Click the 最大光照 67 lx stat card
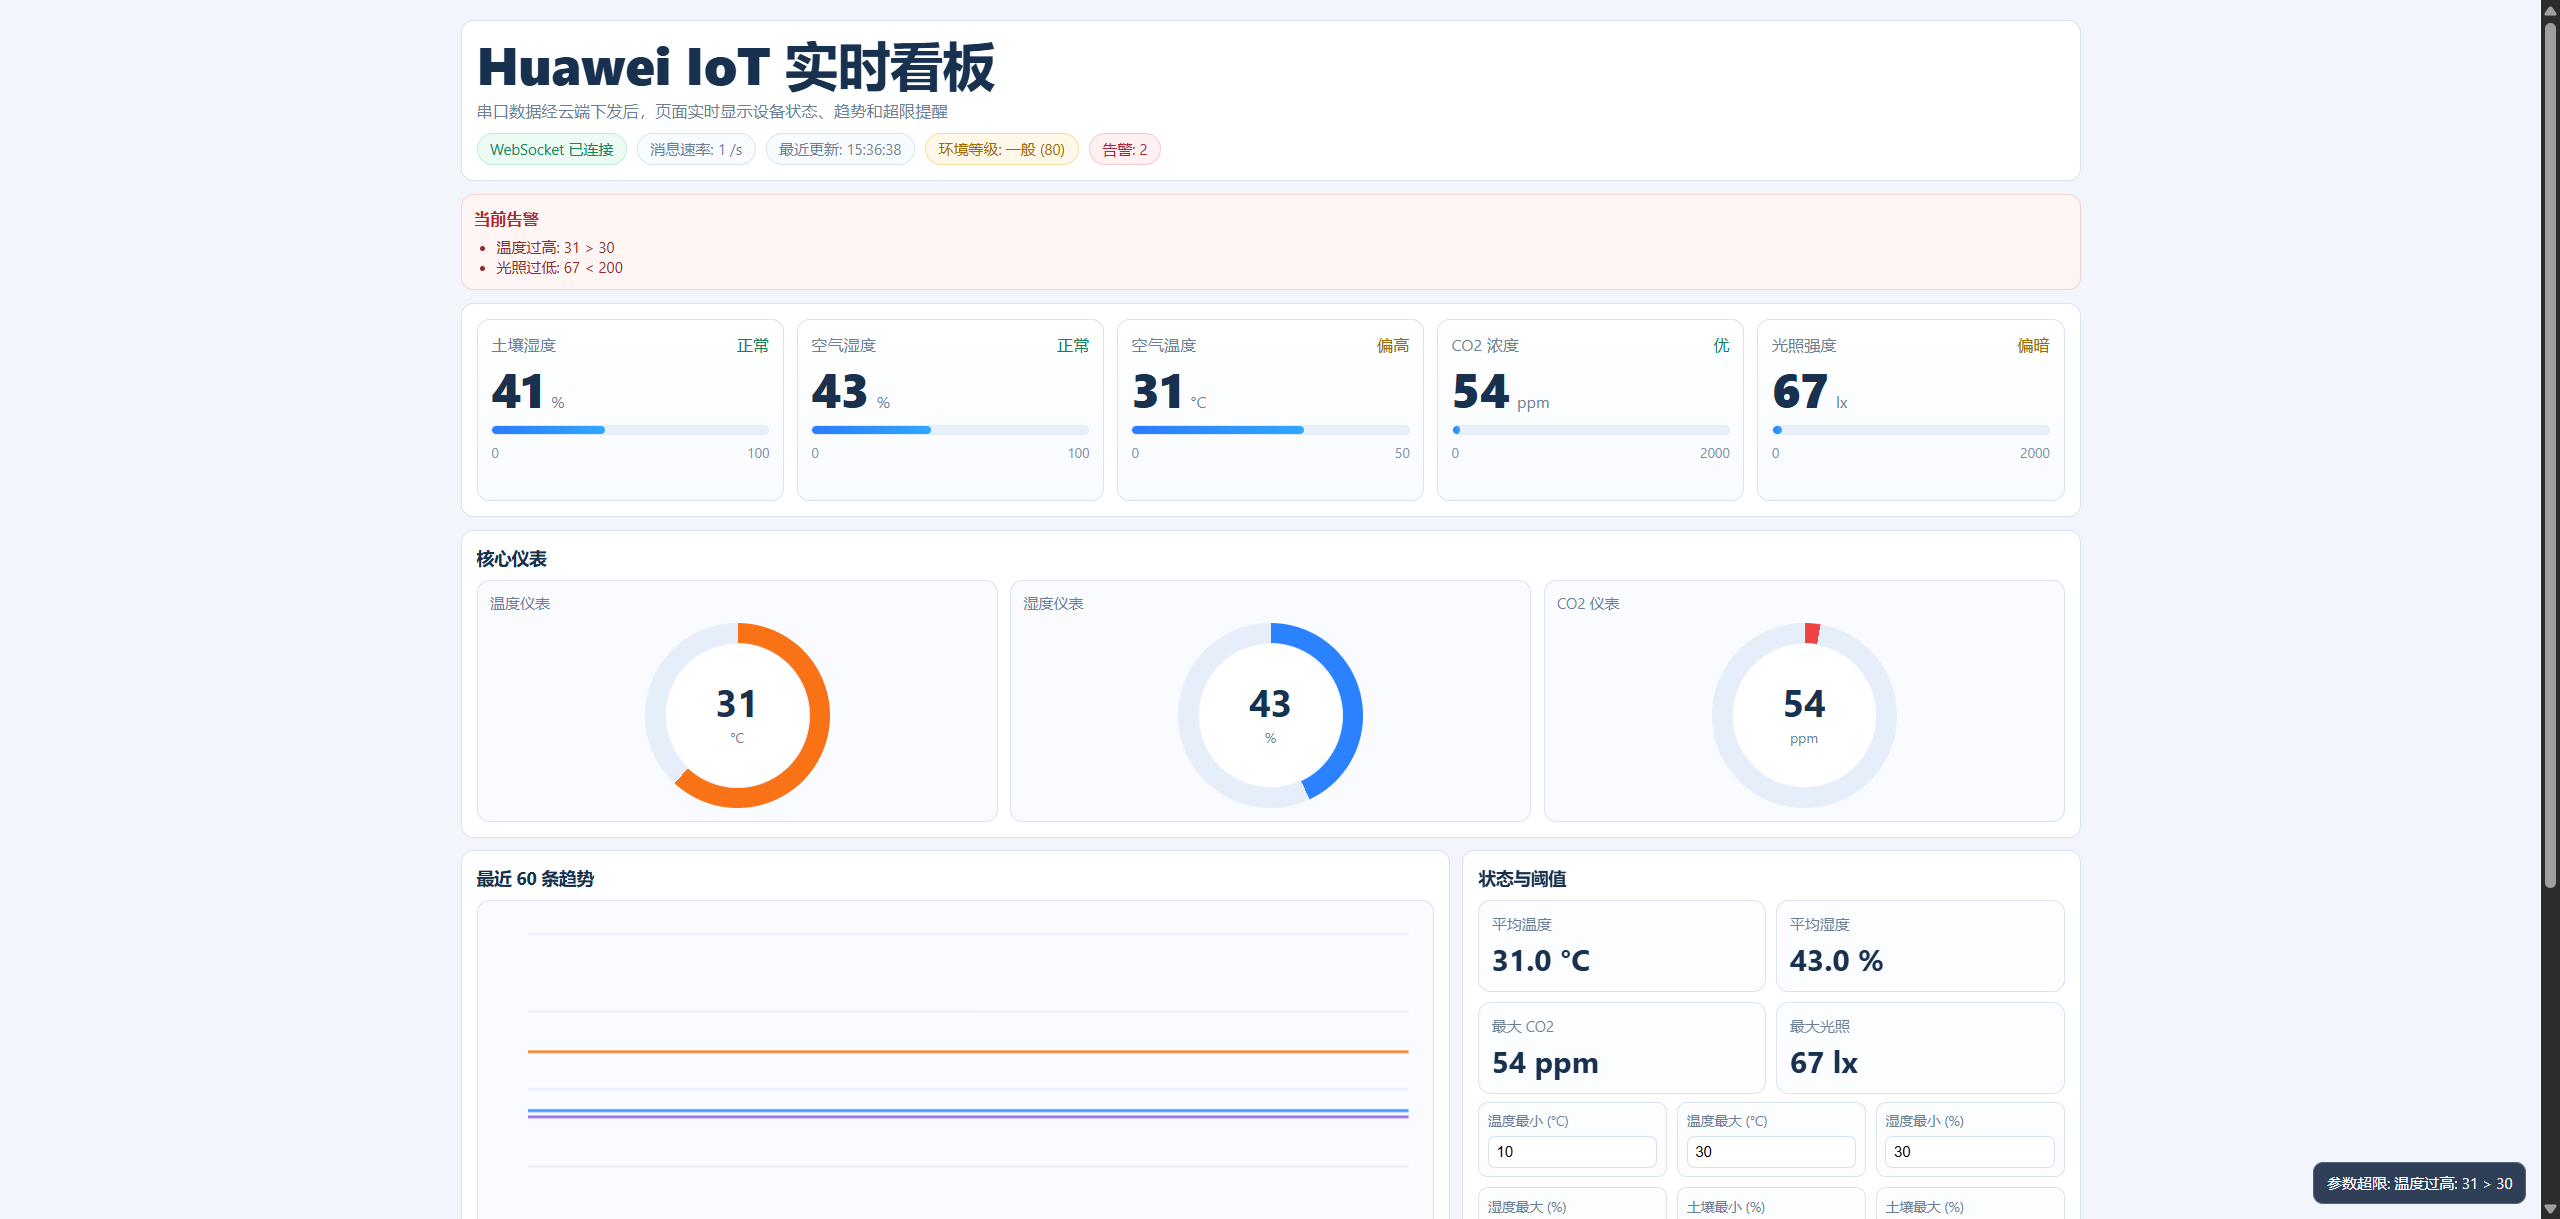 tap(1919, 1048)
